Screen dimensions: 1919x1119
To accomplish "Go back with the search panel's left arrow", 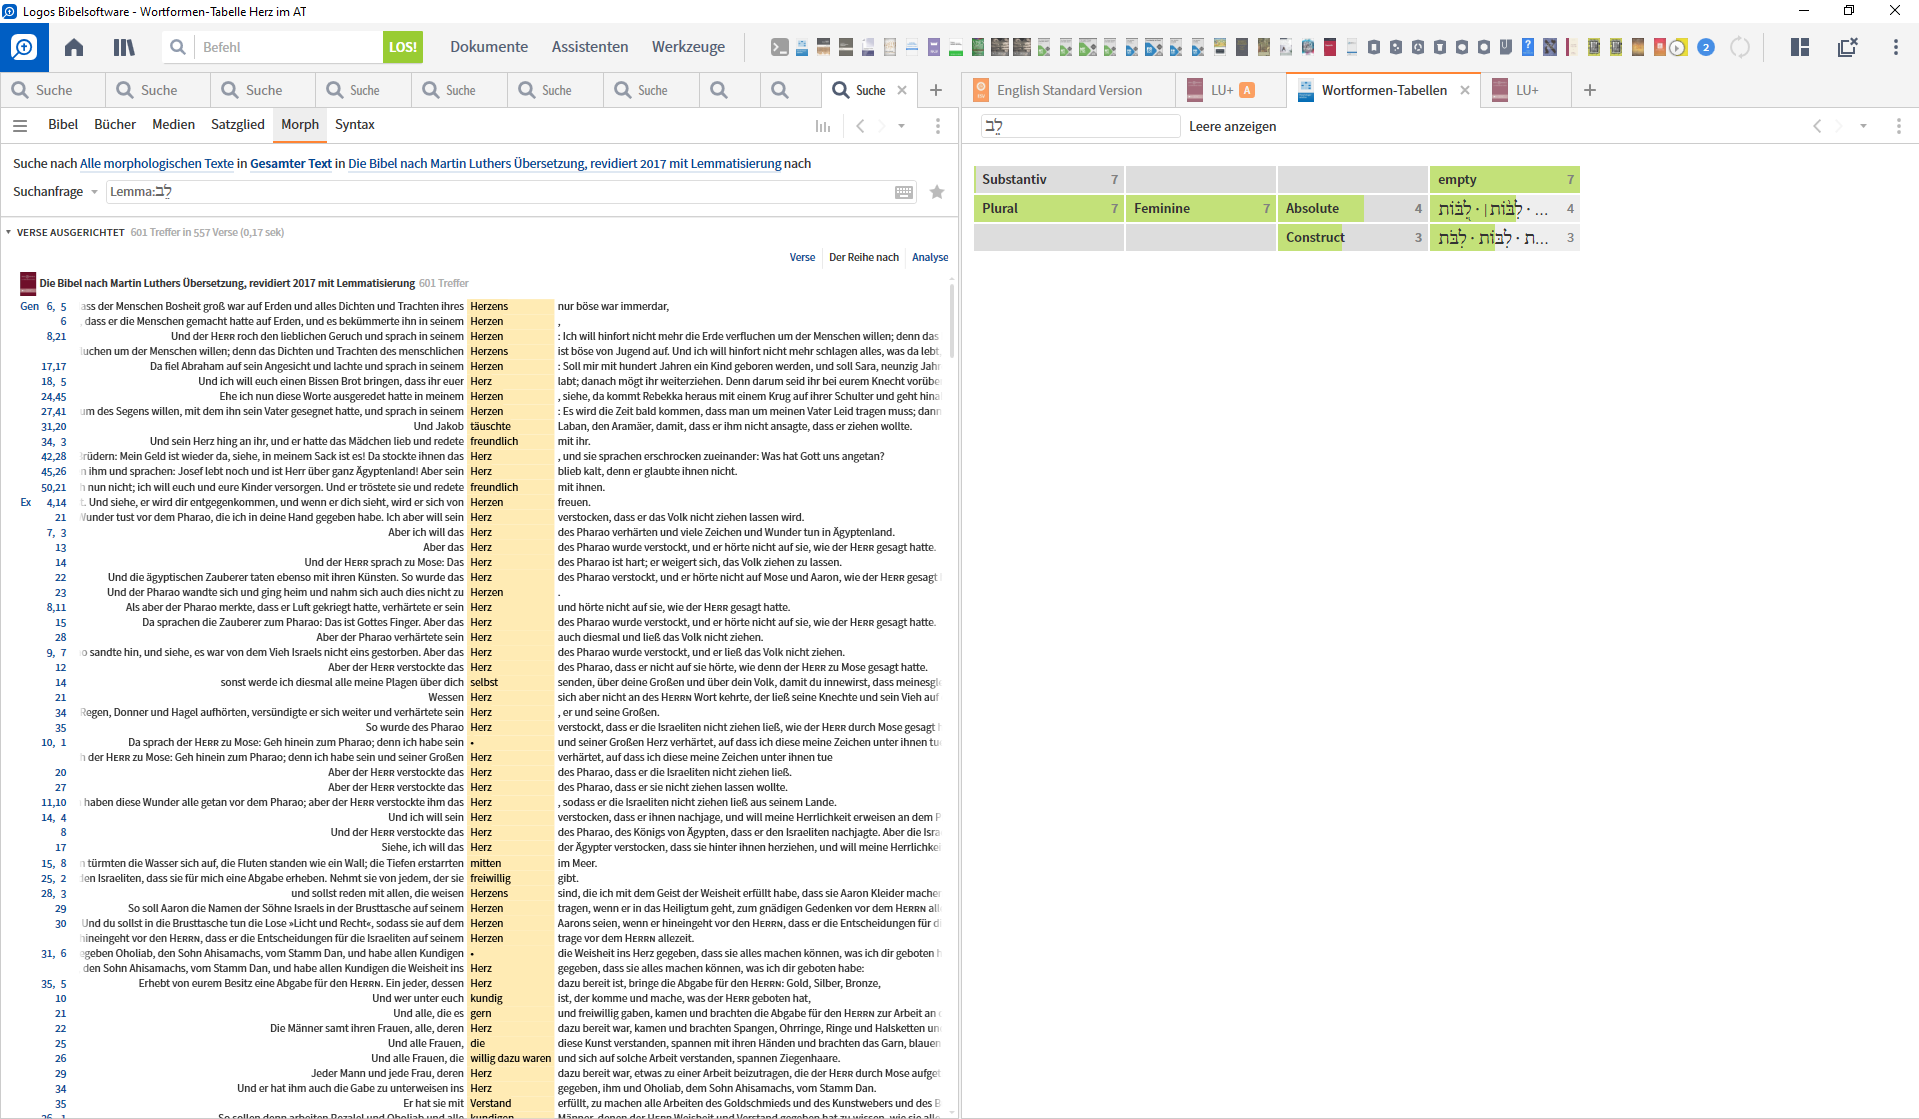I will click(860, 126).
